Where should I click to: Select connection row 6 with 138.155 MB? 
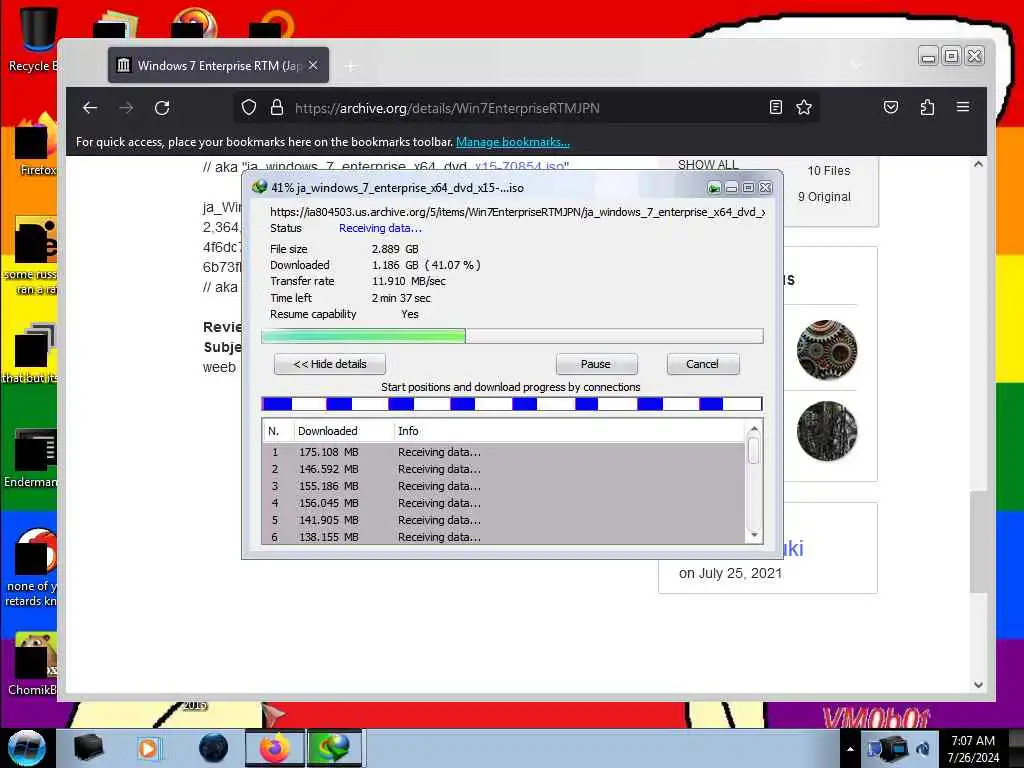[503, 537]
